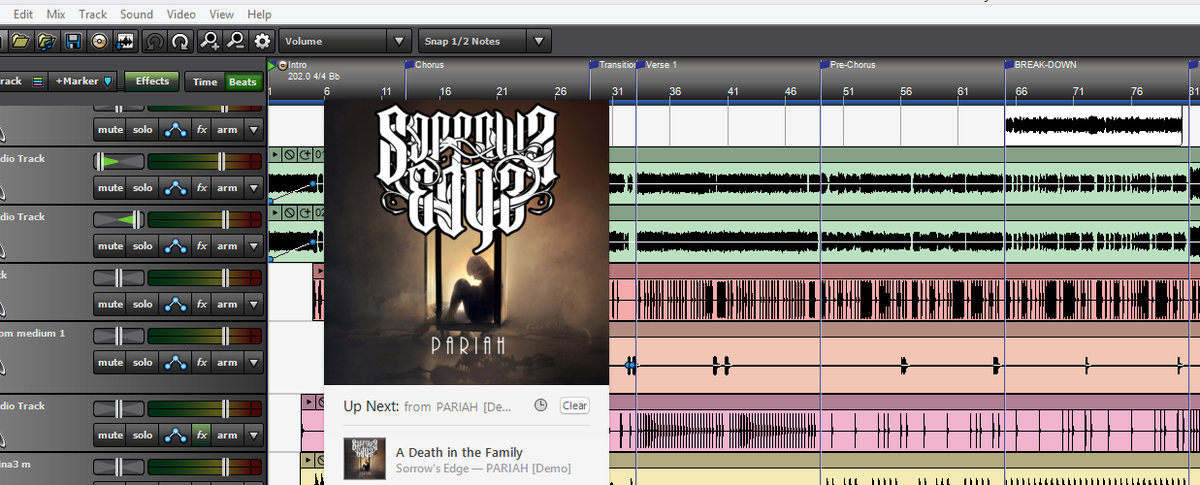Zoom in with the magnifier plus icon

pyautogui.click(x=210, y=41)
